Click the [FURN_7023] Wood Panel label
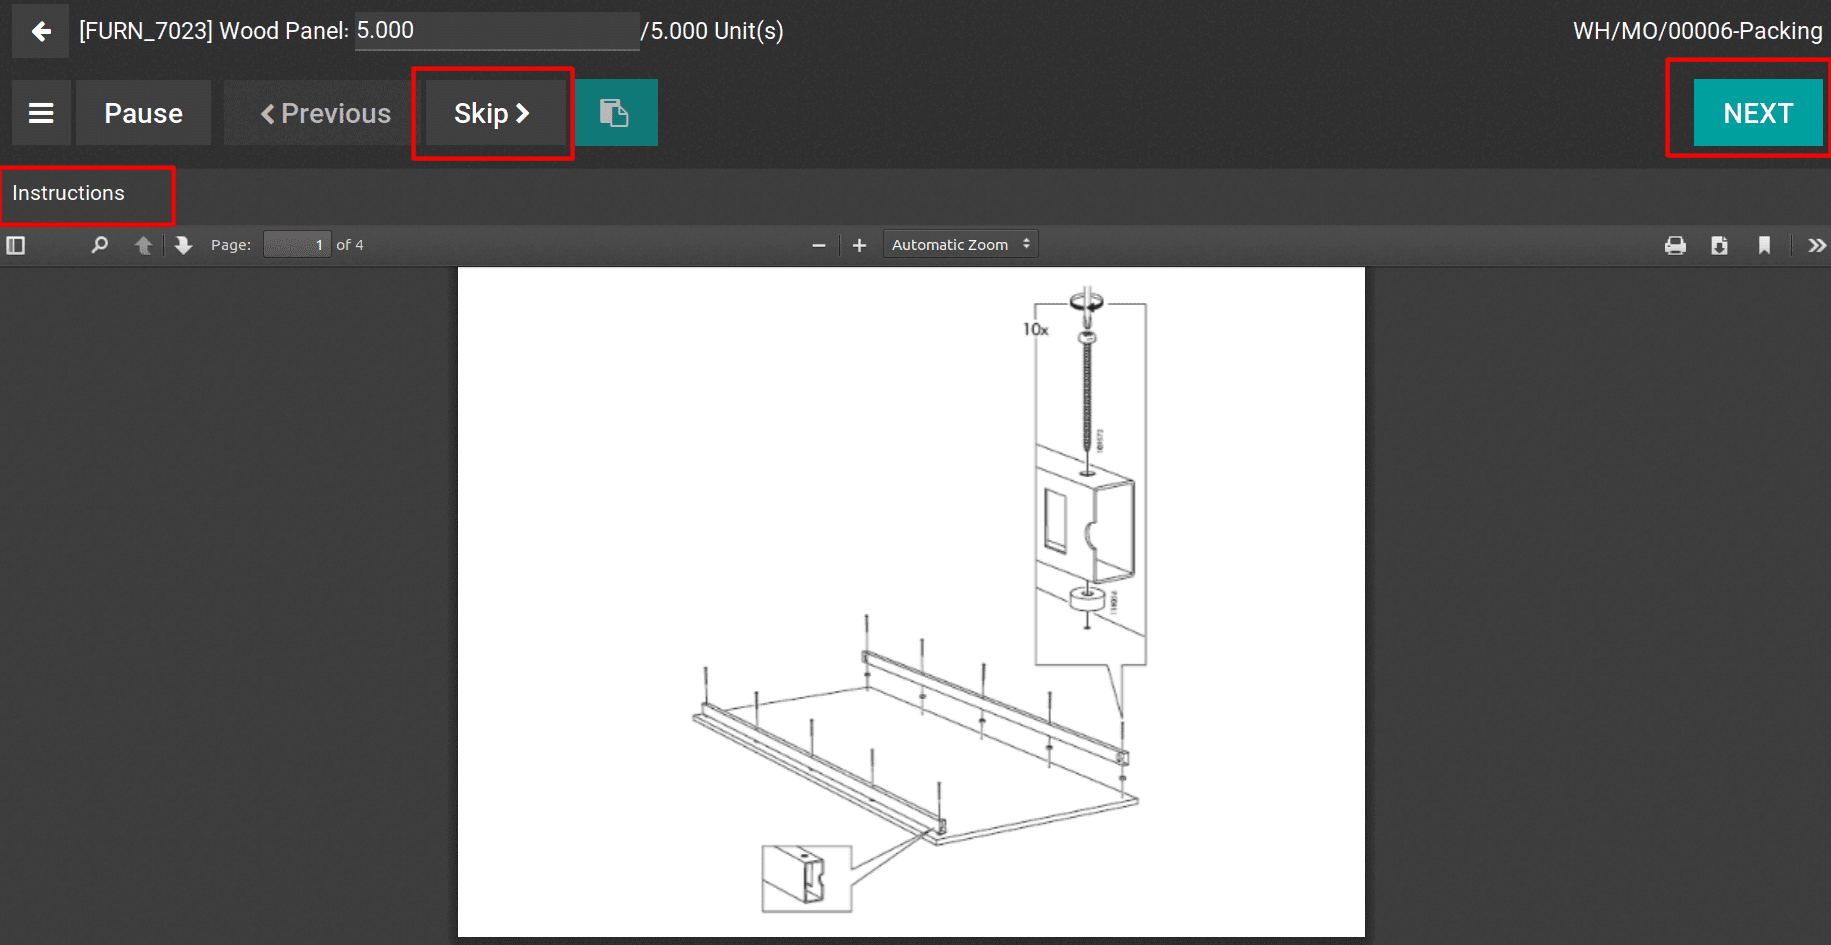The width and height of the screenshot is (1831, 945). [214, 31]
